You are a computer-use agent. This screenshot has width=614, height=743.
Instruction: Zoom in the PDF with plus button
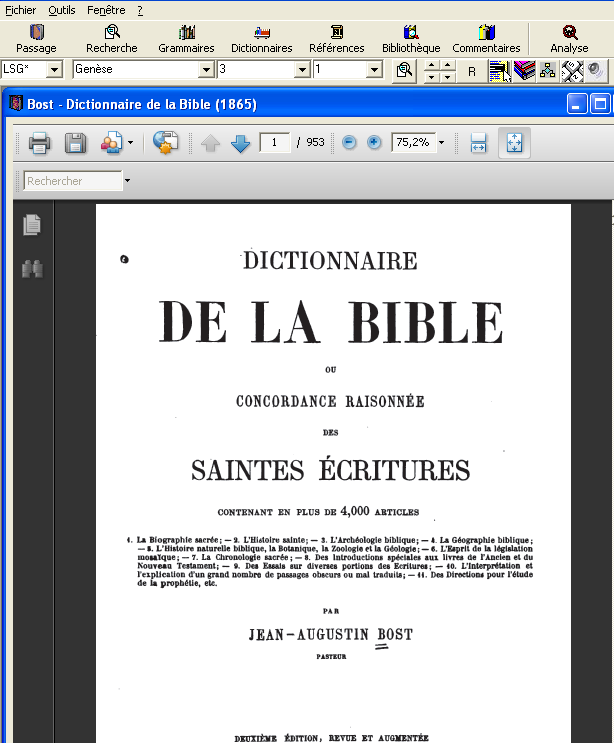coord(374,142)
